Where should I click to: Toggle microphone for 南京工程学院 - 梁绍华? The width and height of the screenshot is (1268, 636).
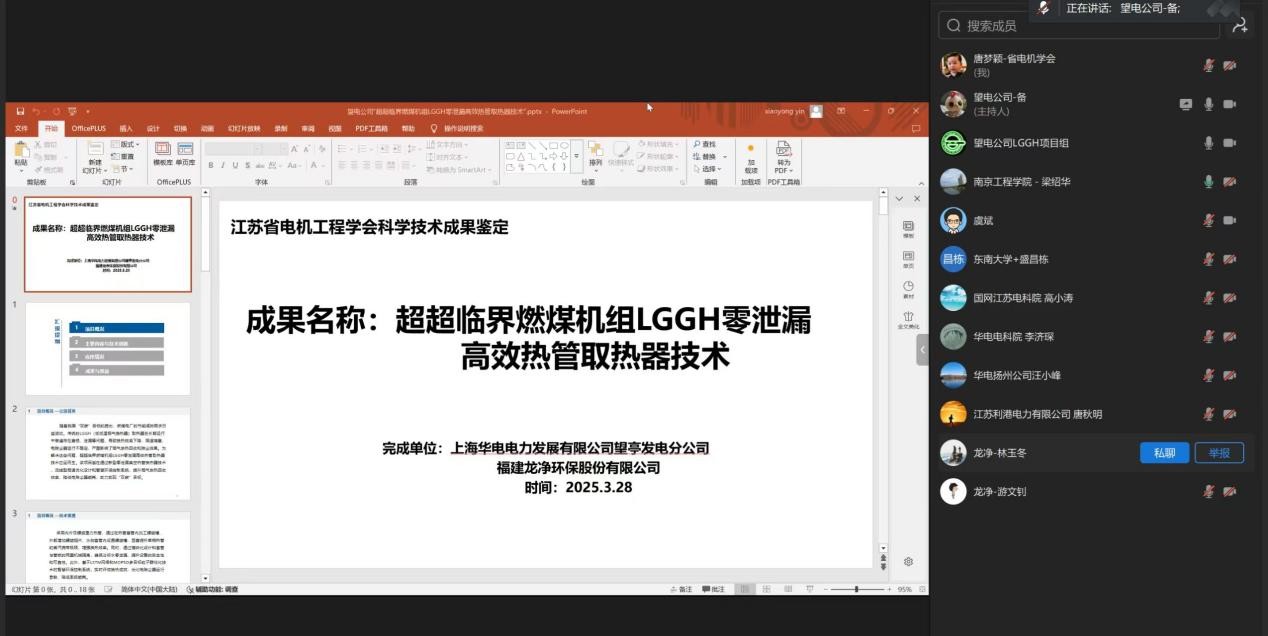pos(1209,182)
